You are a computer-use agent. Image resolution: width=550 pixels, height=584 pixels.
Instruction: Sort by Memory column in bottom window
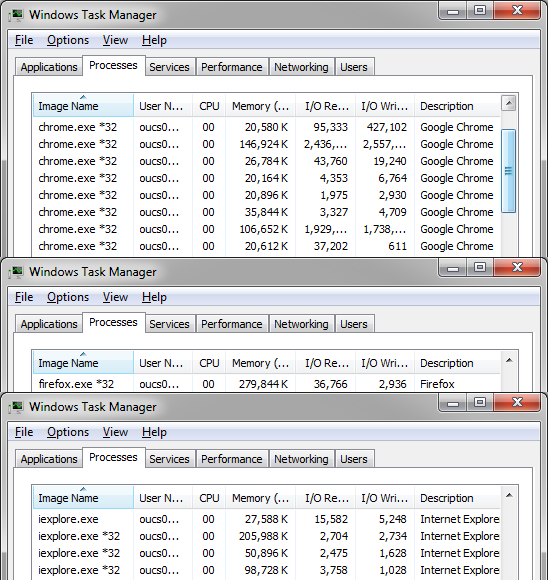(260, 498)
